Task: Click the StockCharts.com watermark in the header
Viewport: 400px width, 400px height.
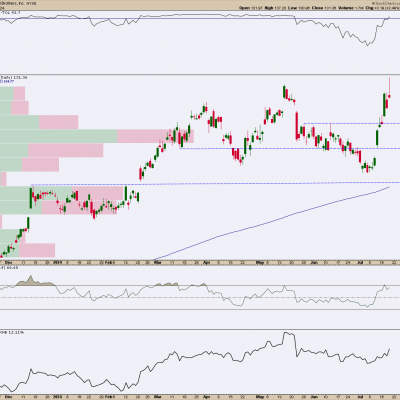Action: coord(387,2)
